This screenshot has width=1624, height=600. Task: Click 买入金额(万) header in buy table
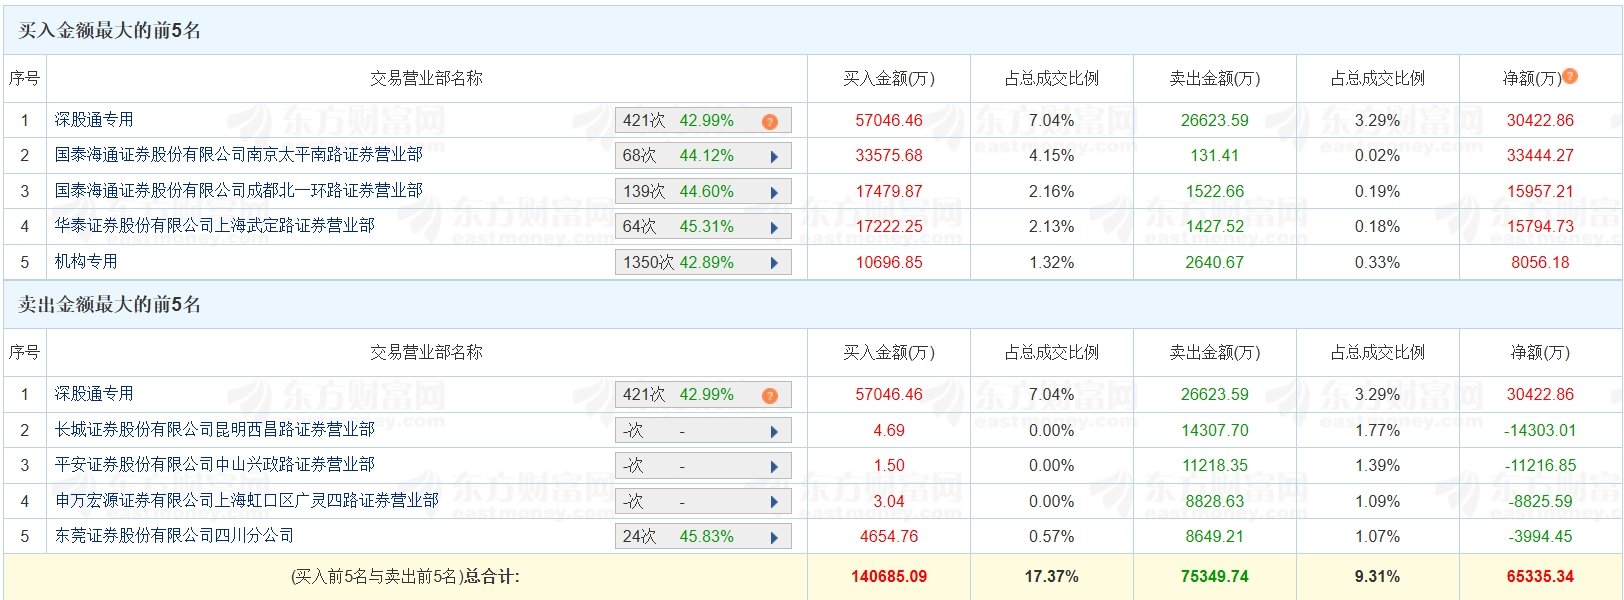tap(889, 78)
